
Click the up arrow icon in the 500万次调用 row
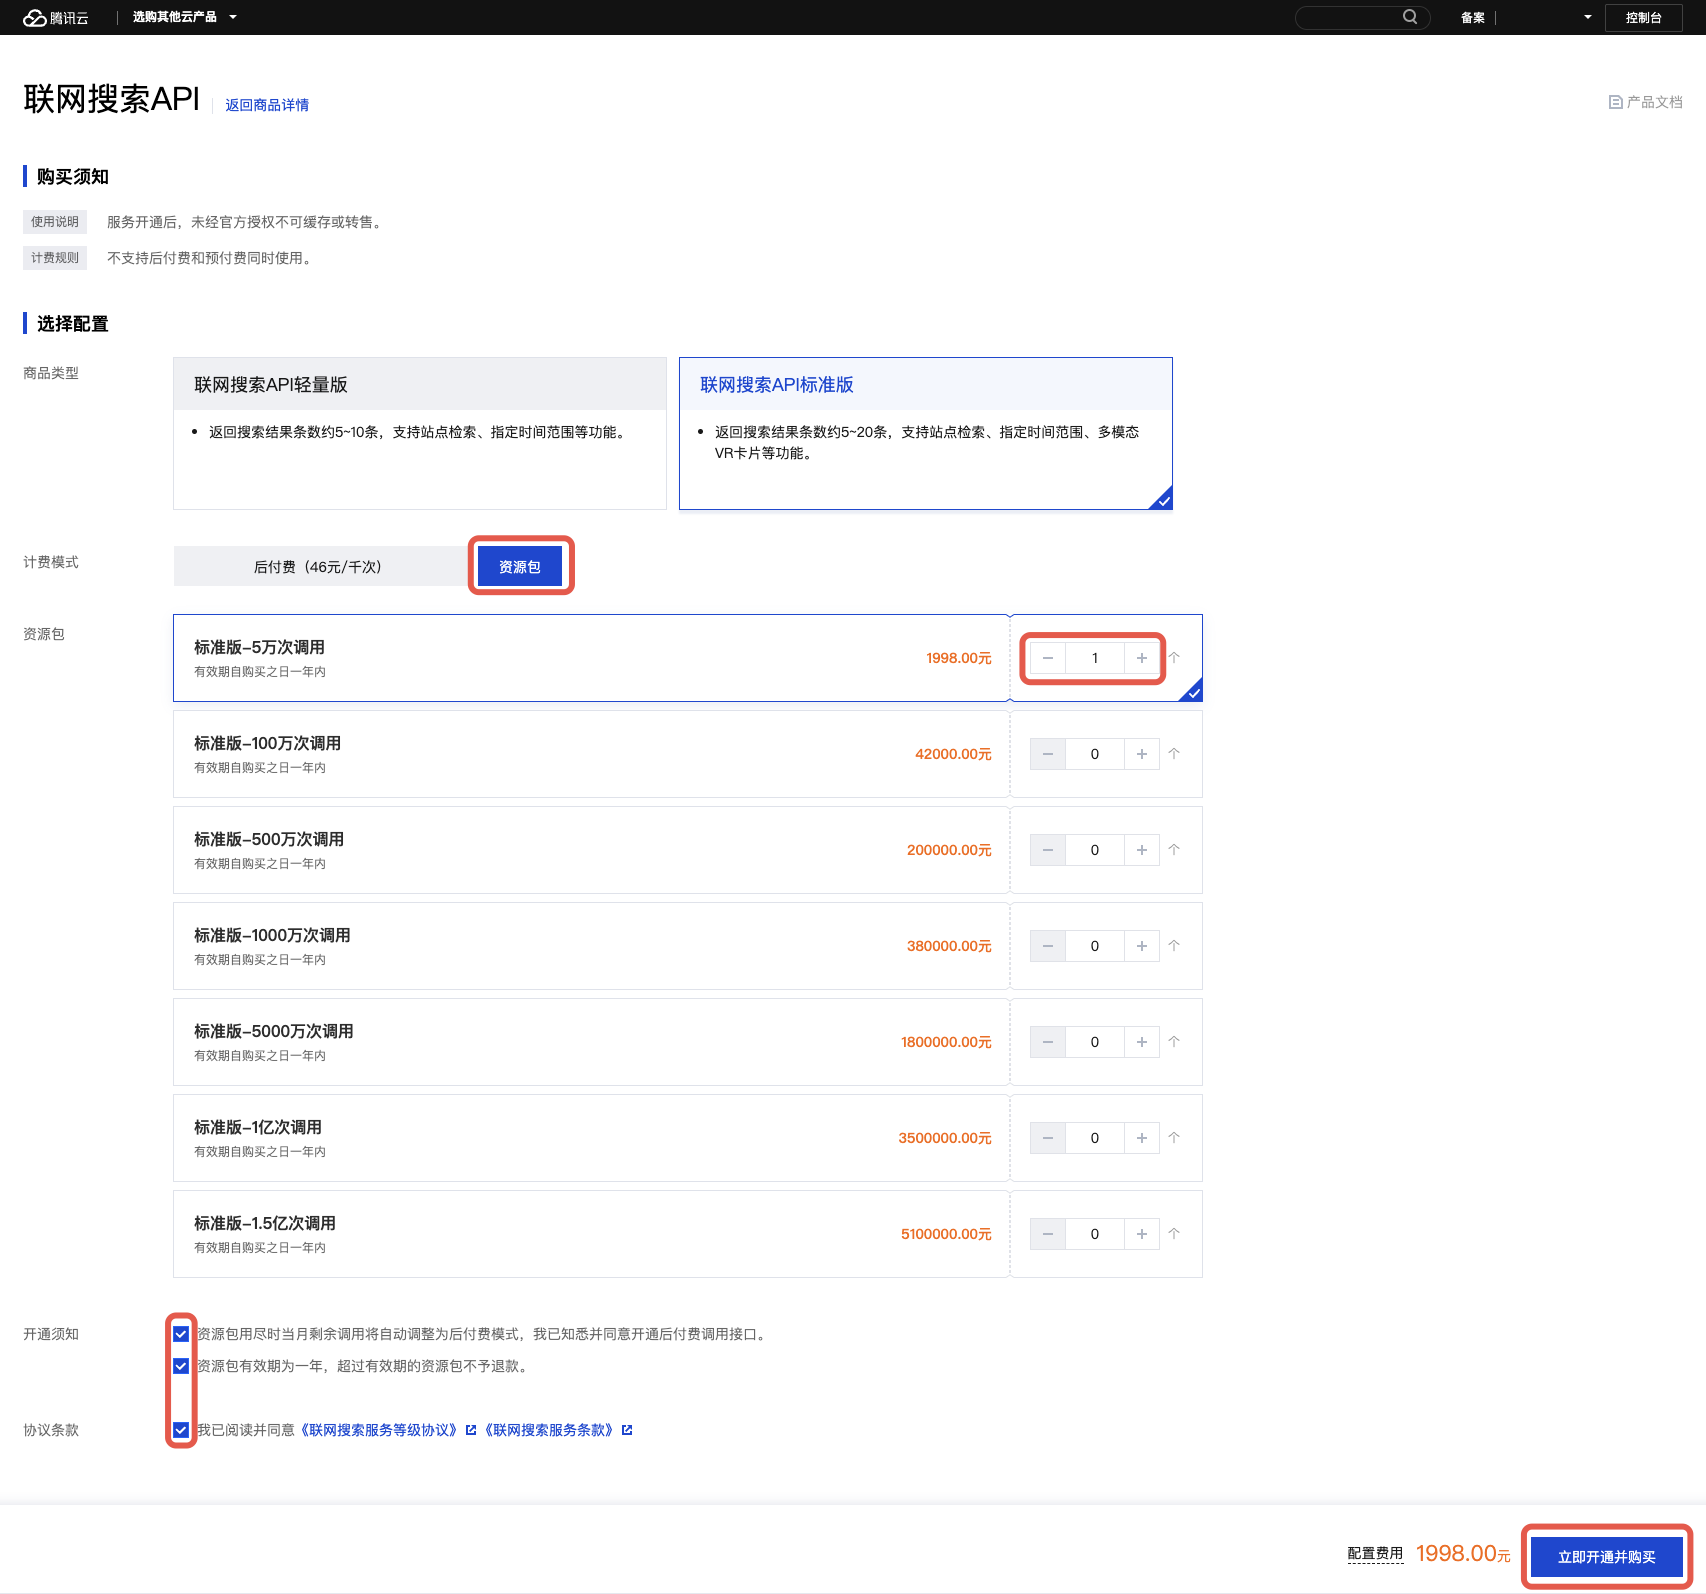coord(1175,850)
